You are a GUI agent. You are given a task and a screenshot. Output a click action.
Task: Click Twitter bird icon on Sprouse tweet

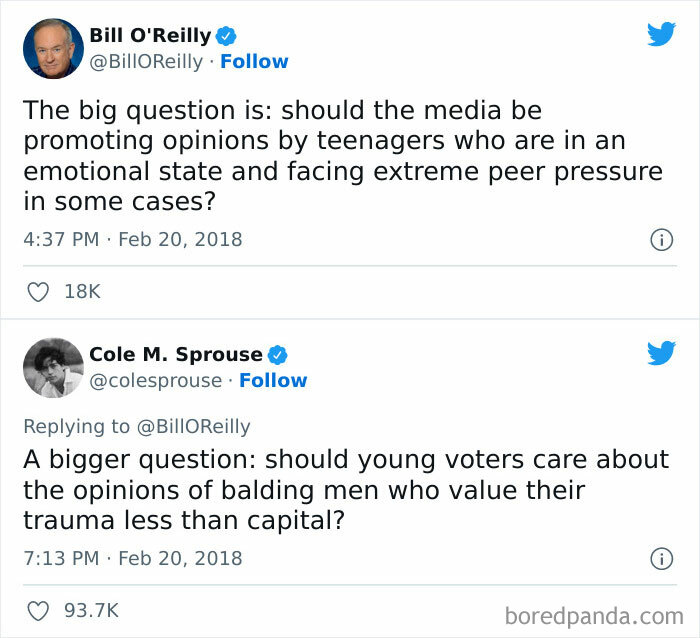pos(661,353)
